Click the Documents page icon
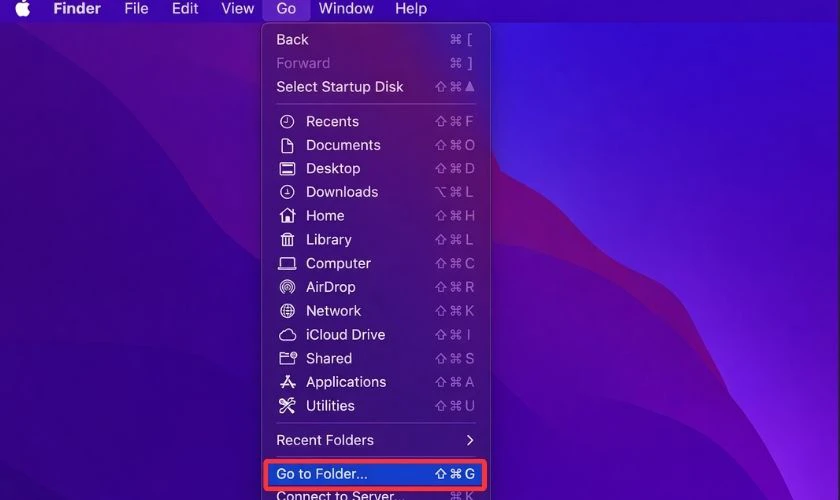 coord(287,145)
